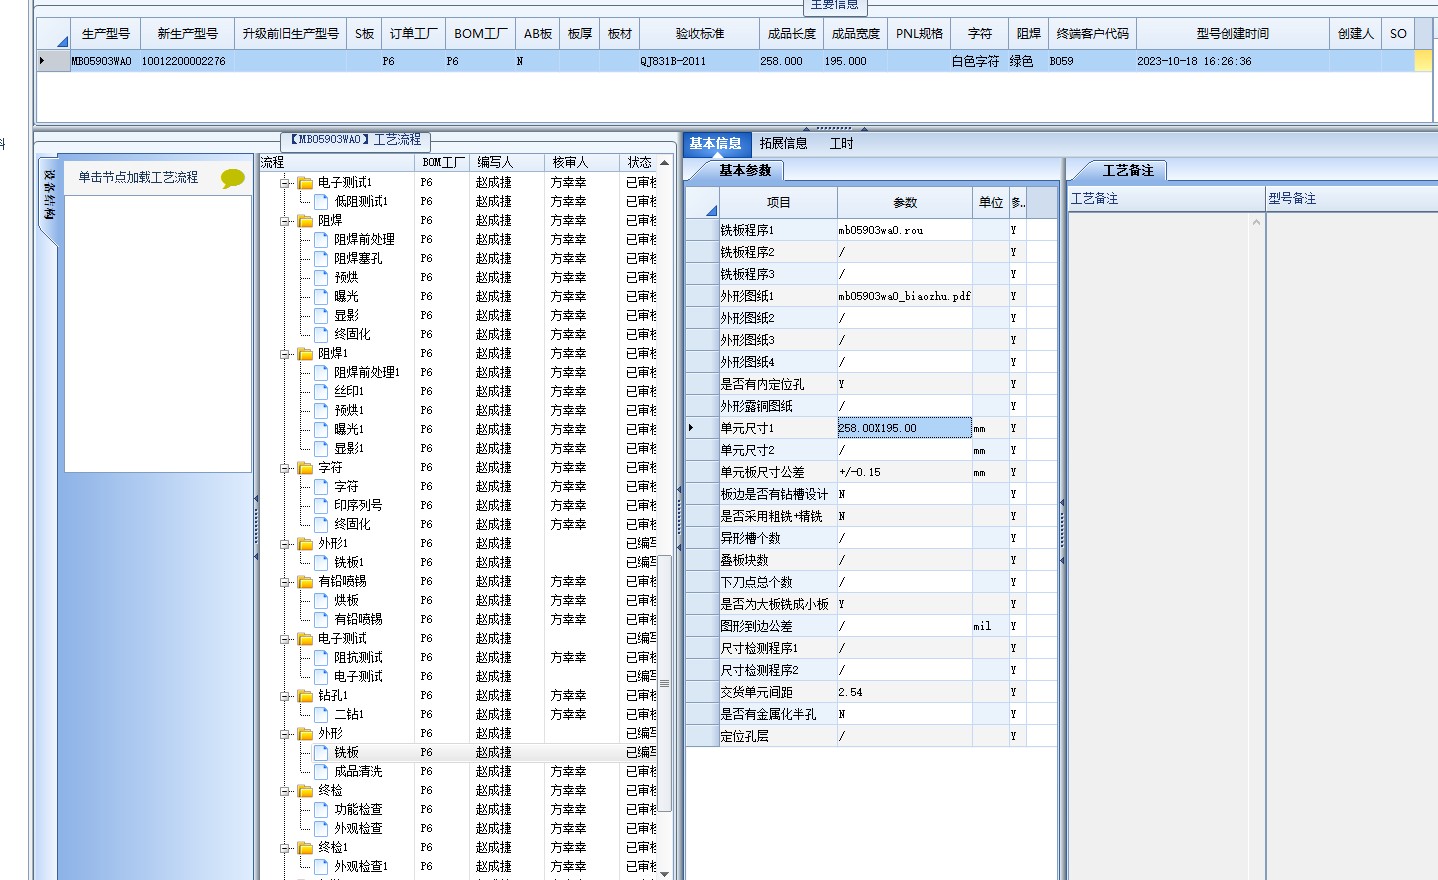Collapse the 有铅喷锡 folder node
This screenshot has width=1438, height=880.
(285, 582)
